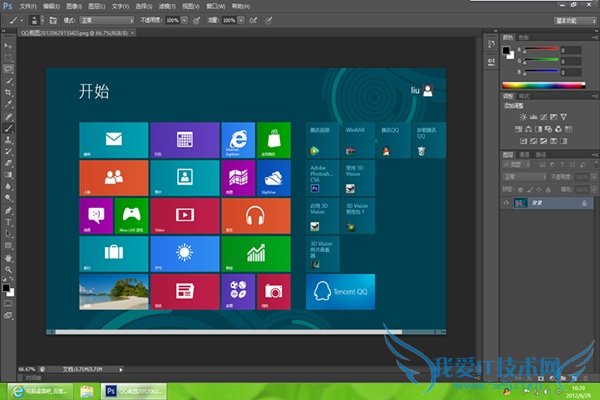Select the Pen tool
The height and width of the screenshot is (400, 600).
tap(8, 211)
